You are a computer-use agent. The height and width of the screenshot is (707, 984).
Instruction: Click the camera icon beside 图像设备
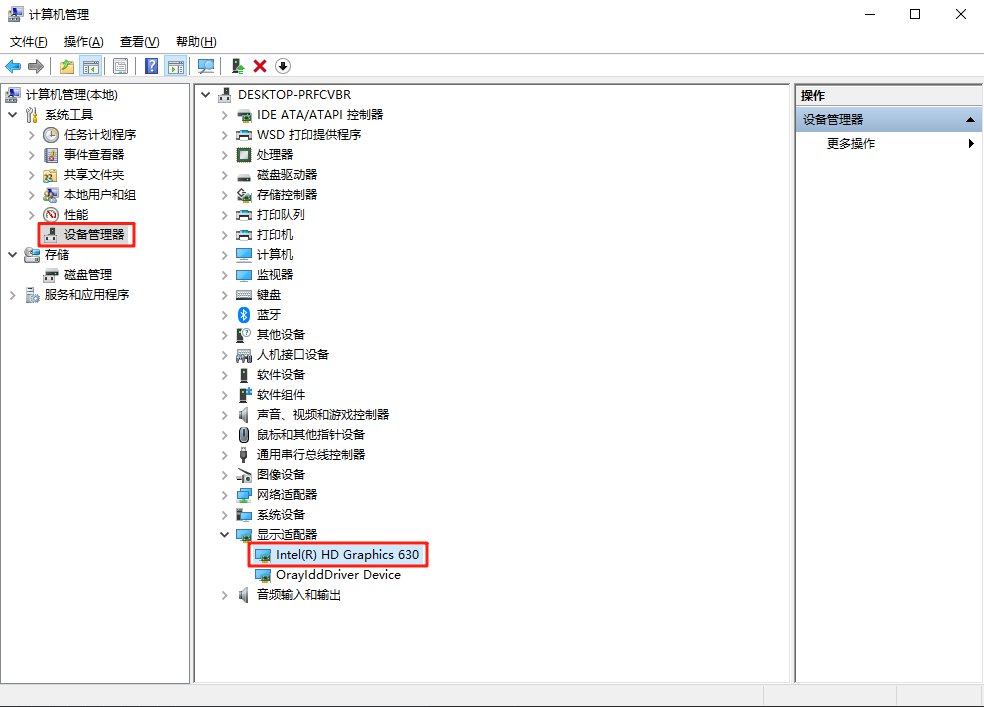coord(243,475)
